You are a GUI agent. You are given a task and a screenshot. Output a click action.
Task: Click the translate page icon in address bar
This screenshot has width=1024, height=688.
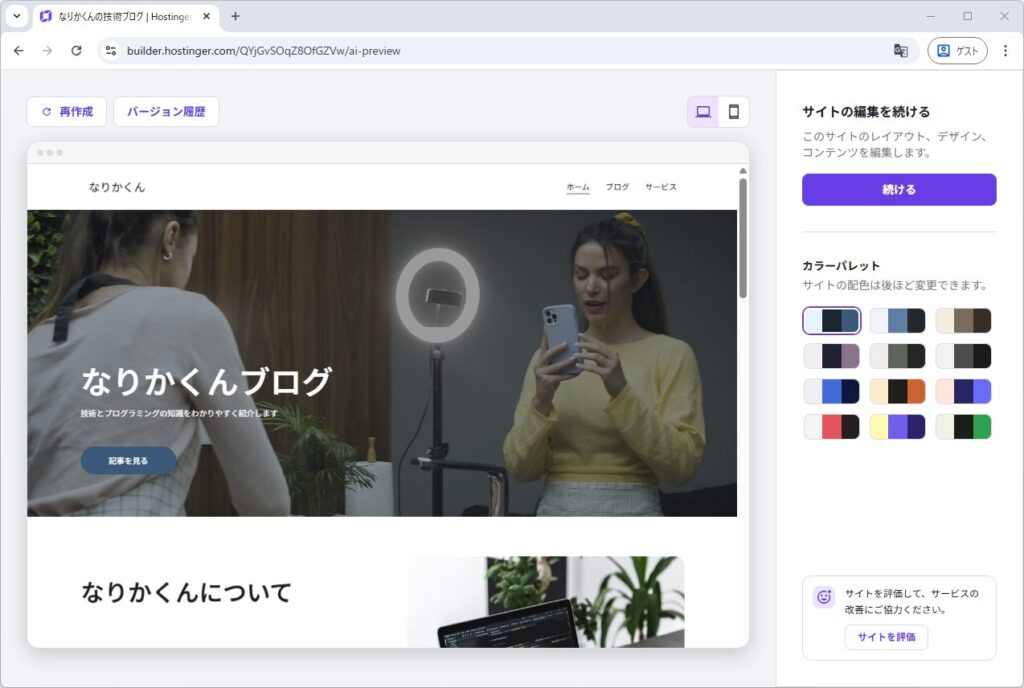pyautogui.click(x=900, y=51)
